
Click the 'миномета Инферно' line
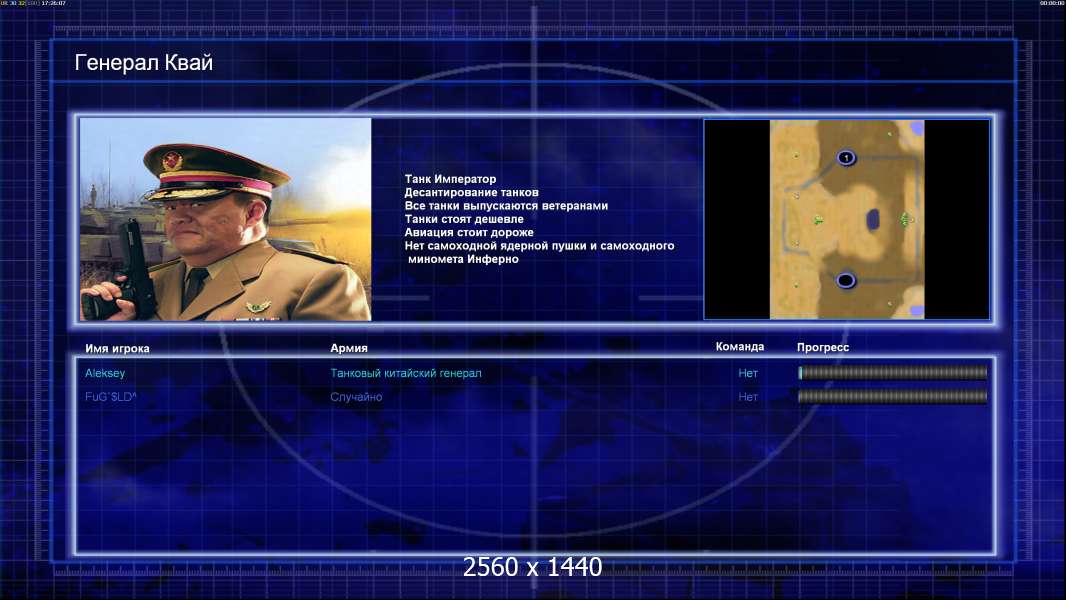click(463, 259)
